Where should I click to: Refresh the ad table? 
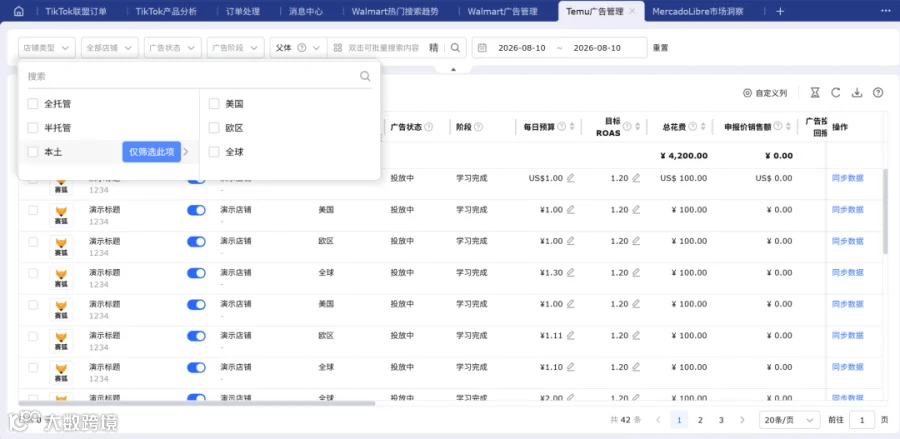pyautogui.click(x=836, y=92)
